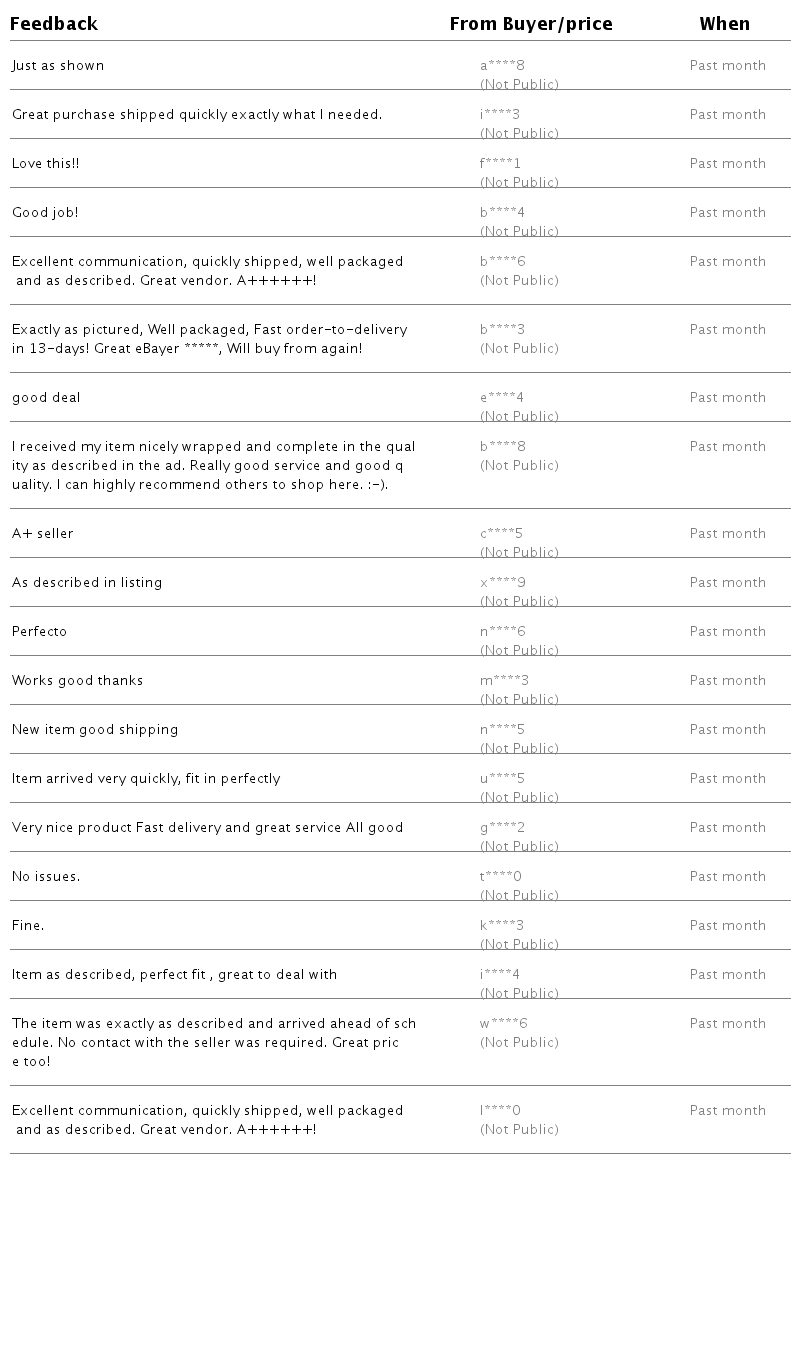
Task: Open buyer a****8's profile link
Action: click(502, 66)
